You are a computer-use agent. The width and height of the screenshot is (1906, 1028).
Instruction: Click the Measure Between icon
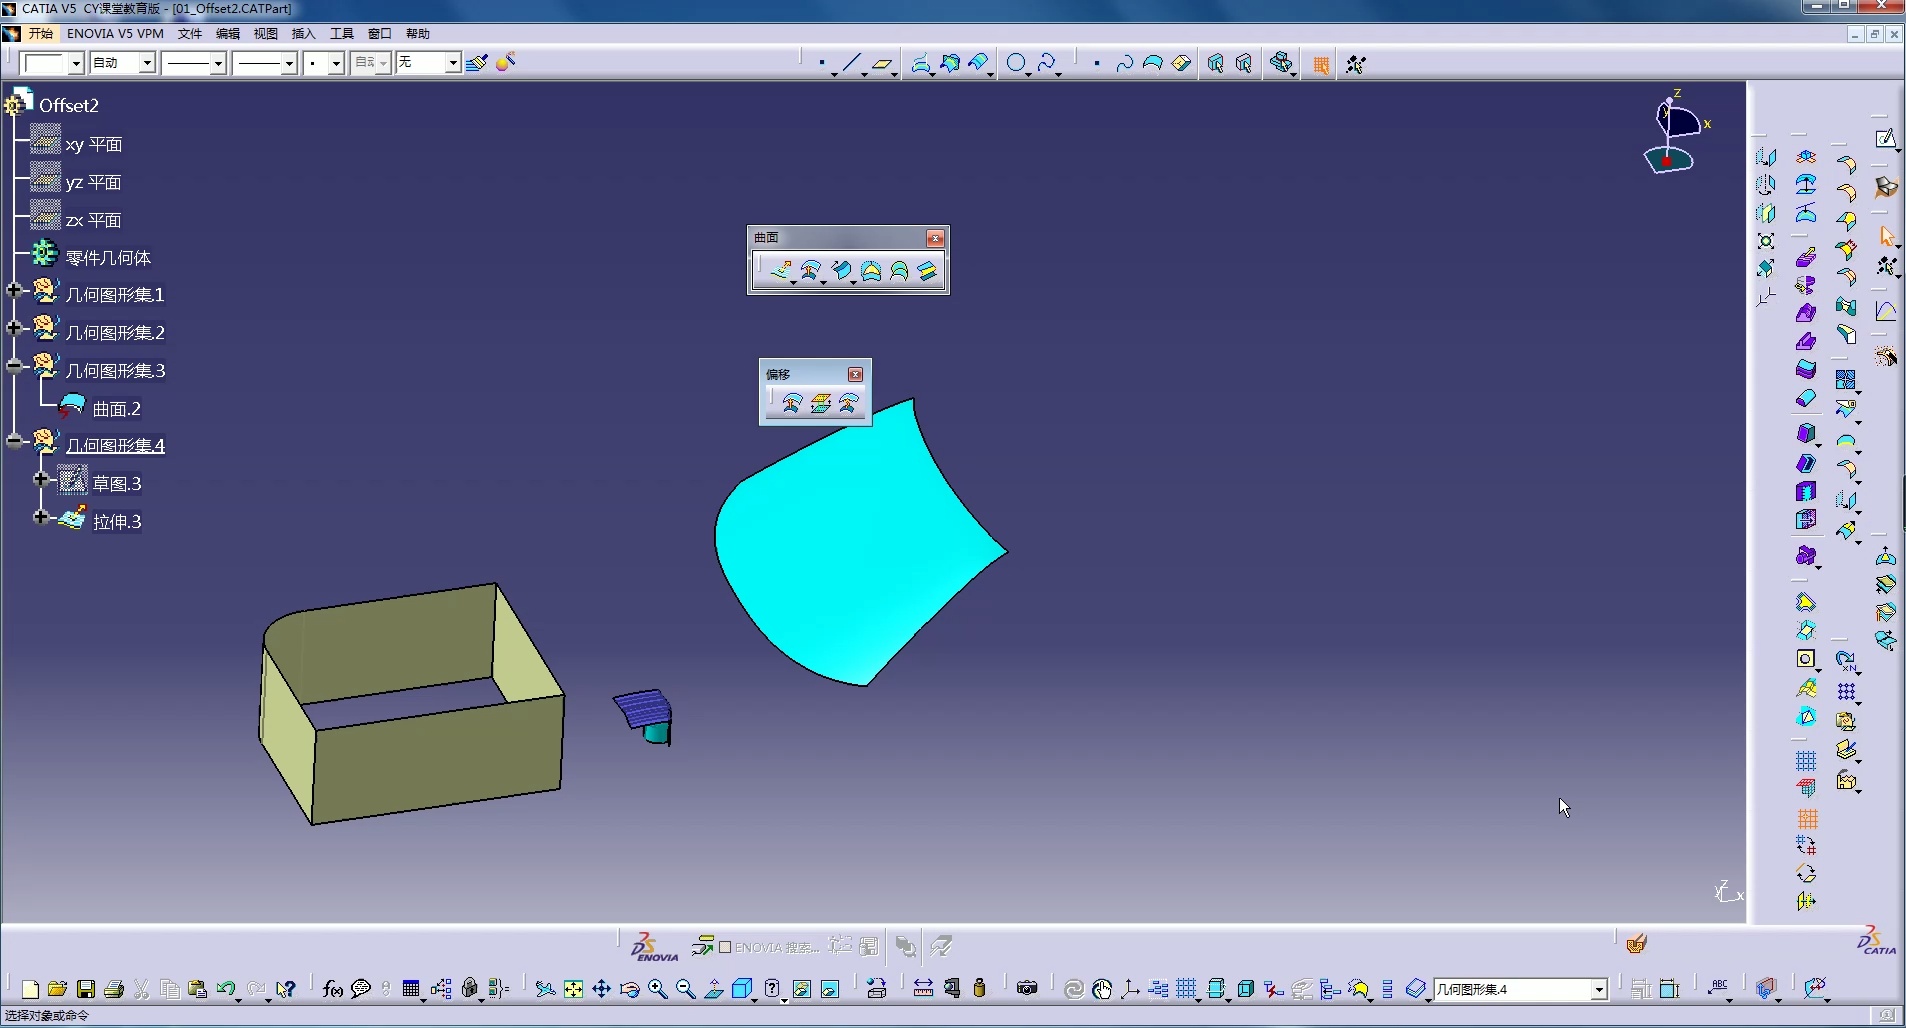923,989
